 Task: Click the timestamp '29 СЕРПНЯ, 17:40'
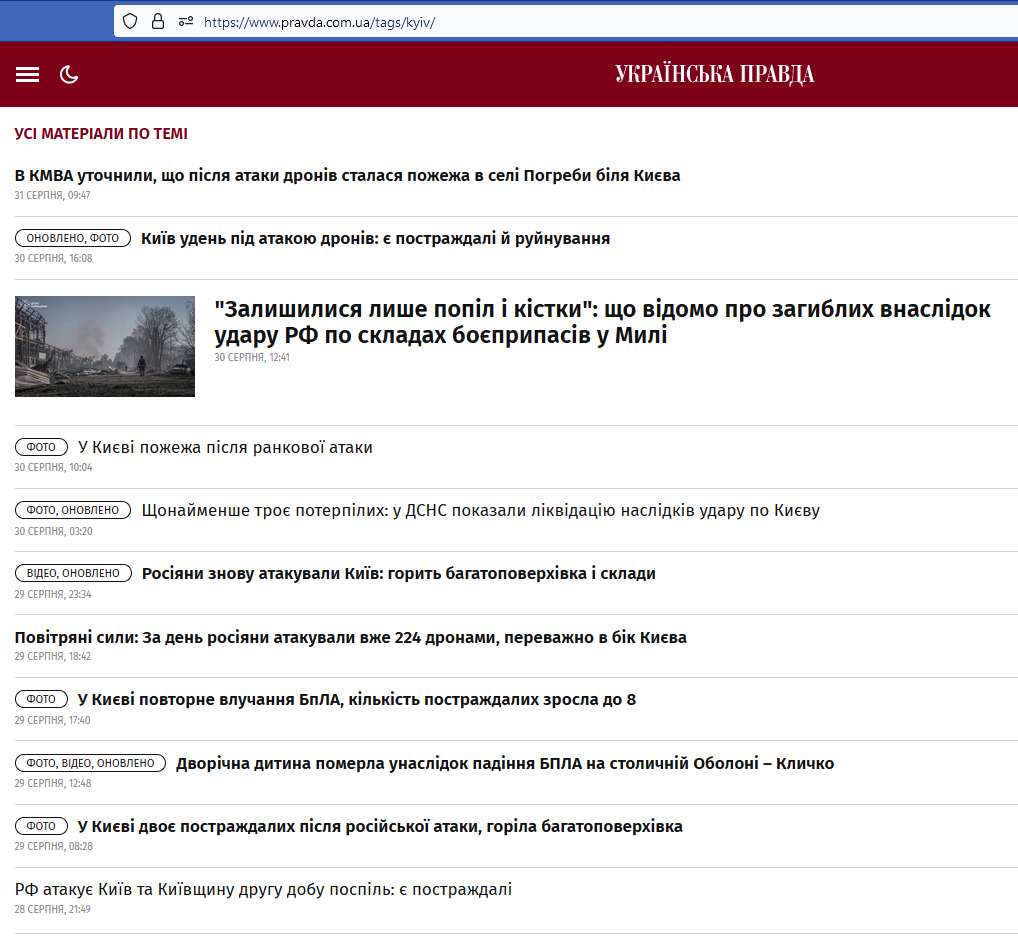coord(52,719)
